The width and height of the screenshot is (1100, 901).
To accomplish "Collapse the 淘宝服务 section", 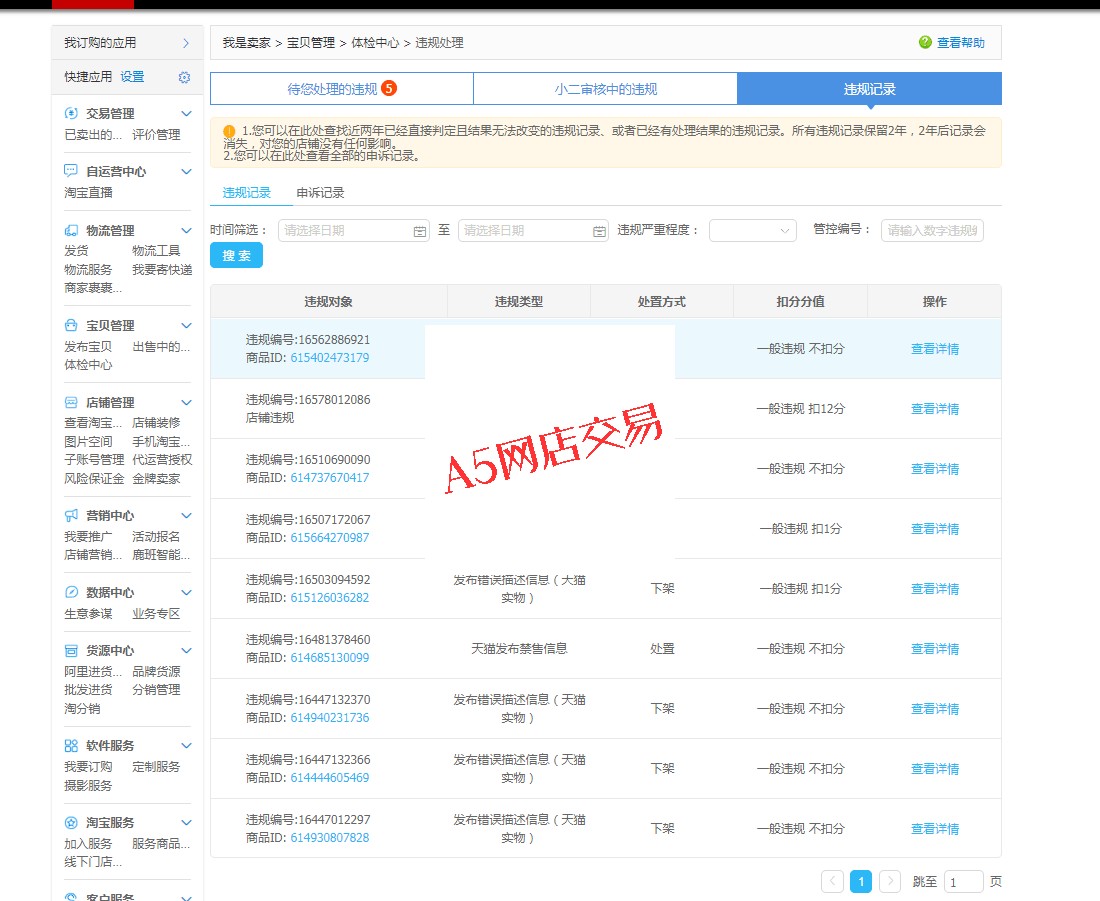I will pos(187,822).
